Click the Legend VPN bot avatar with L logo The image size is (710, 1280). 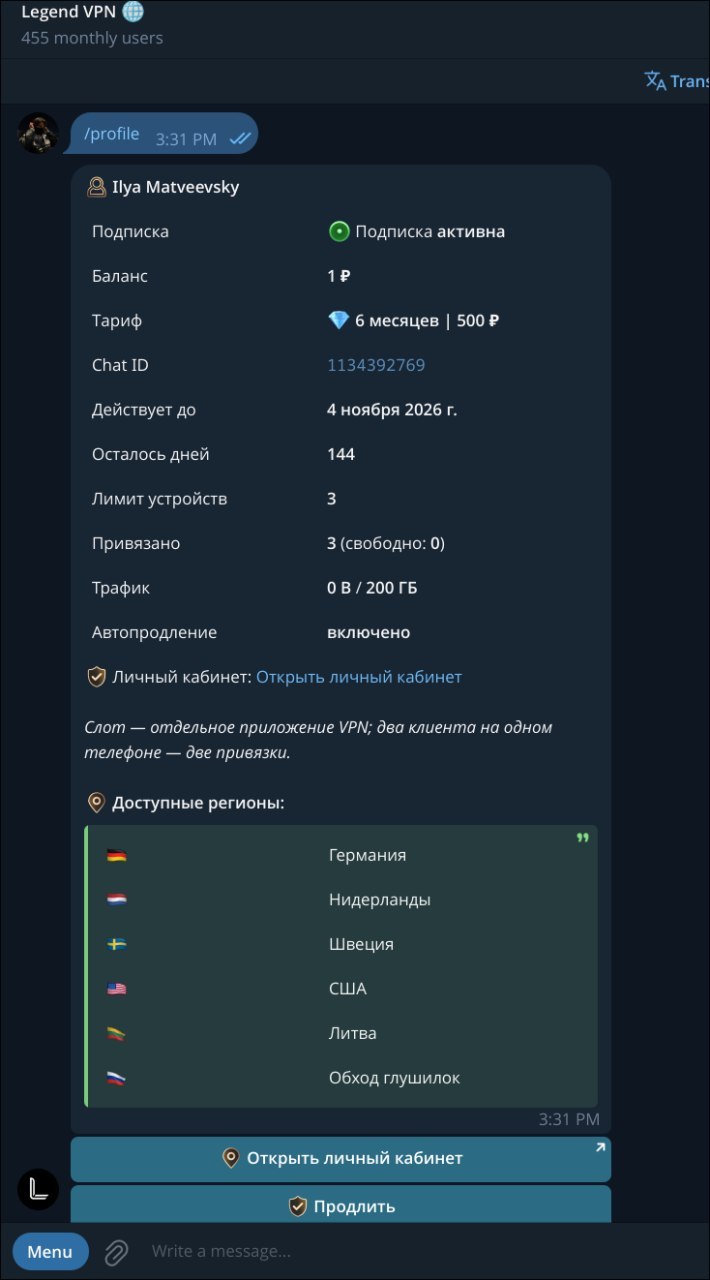click(38, 1189)
